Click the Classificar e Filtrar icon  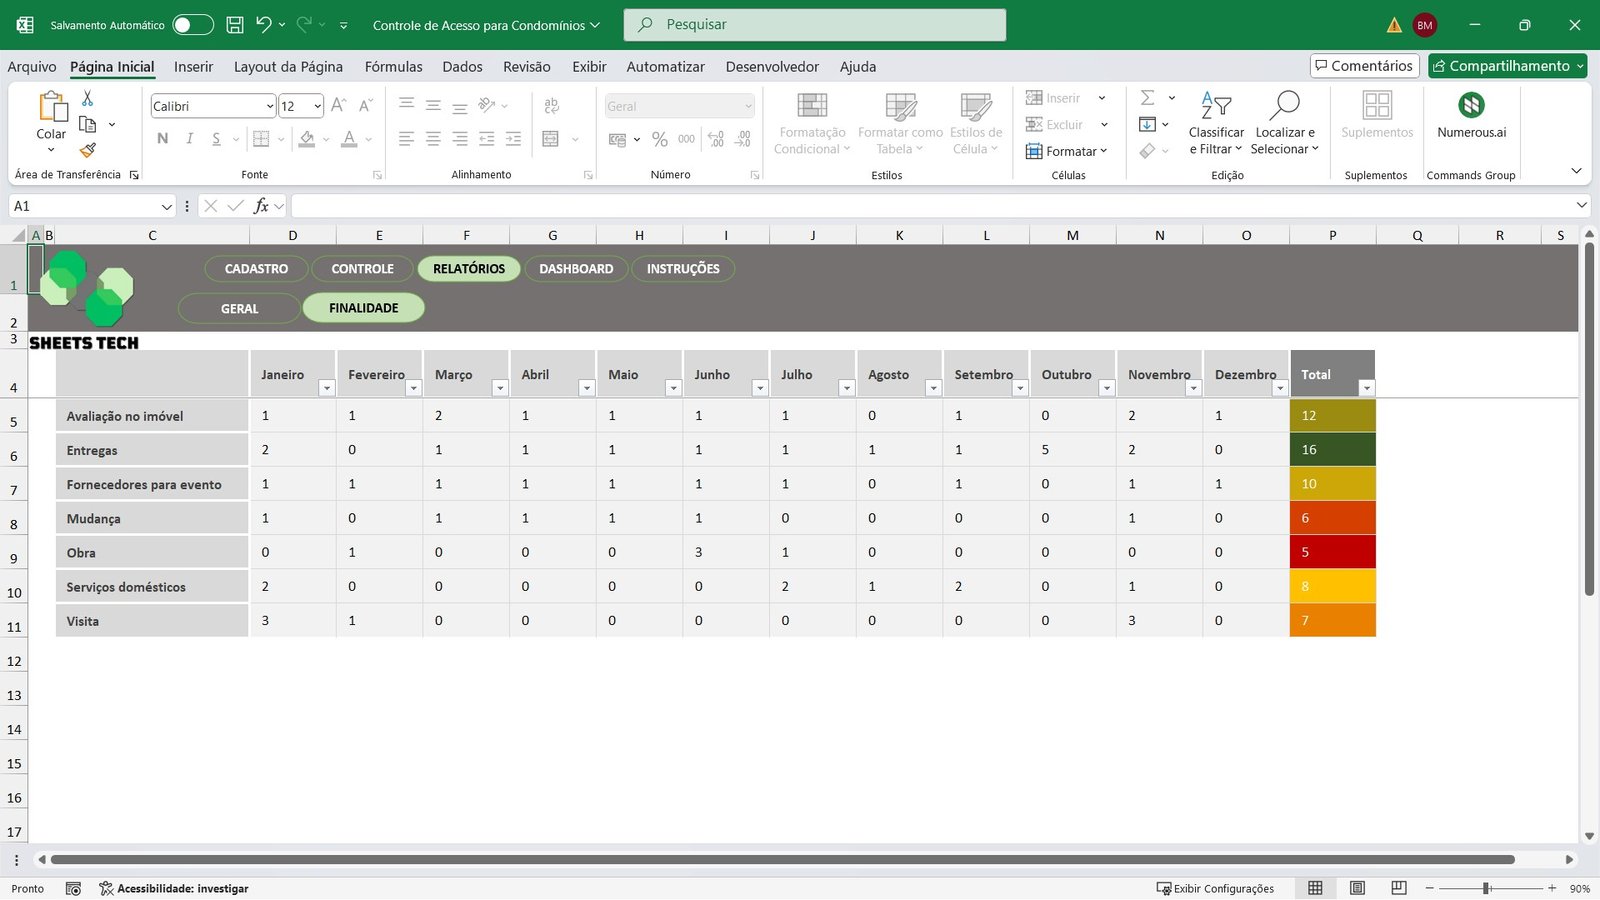(x=1216, y=104)
